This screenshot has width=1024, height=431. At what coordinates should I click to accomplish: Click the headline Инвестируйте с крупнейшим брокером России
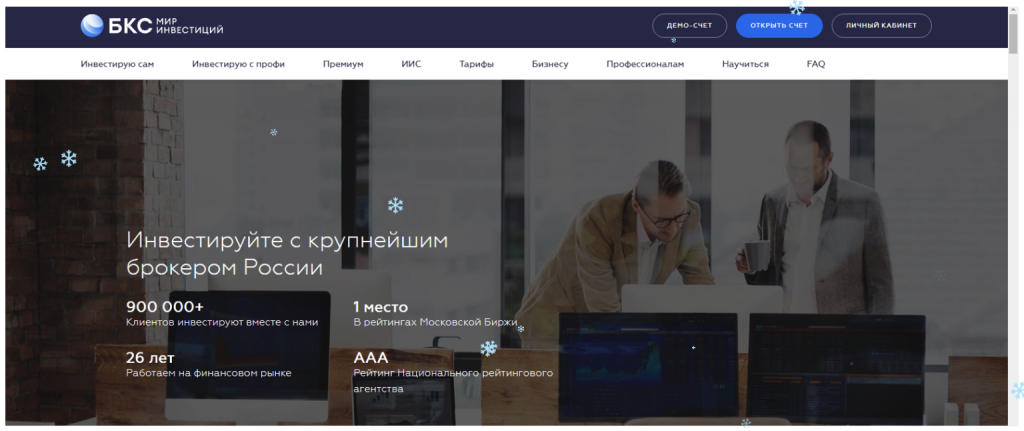[x=287, y=254]
